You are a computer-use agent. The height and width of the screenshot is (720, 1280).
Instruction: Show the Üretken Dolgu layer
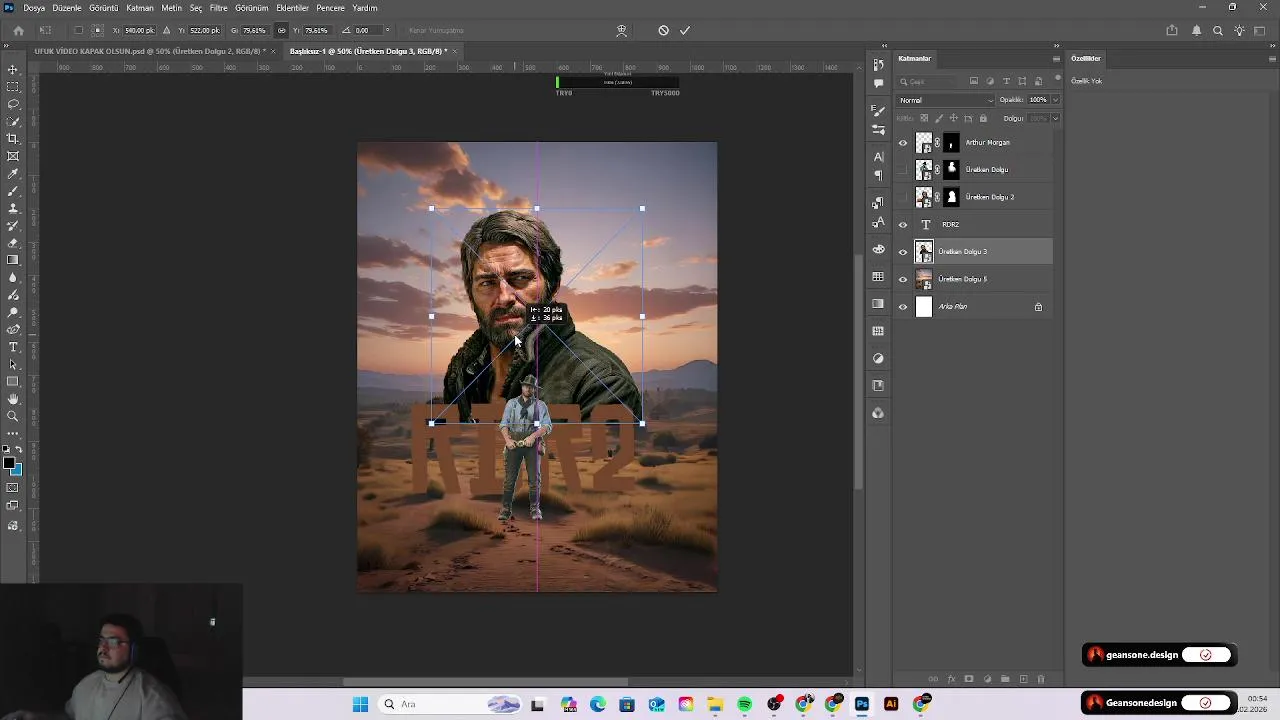tap(903, 170)
